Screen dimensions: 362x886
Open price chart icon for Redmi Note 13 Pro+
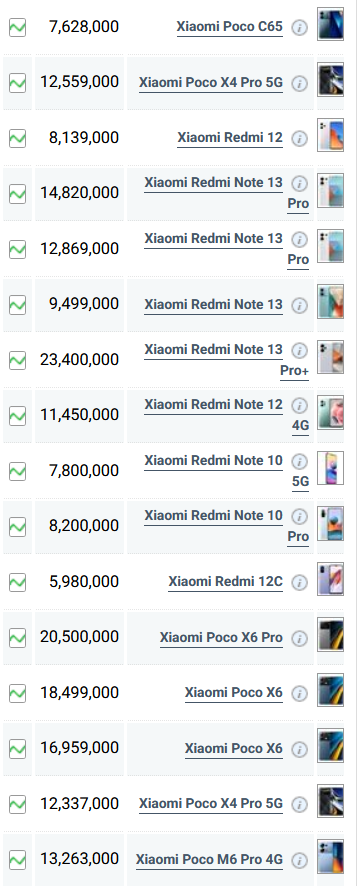pos(18,360)
